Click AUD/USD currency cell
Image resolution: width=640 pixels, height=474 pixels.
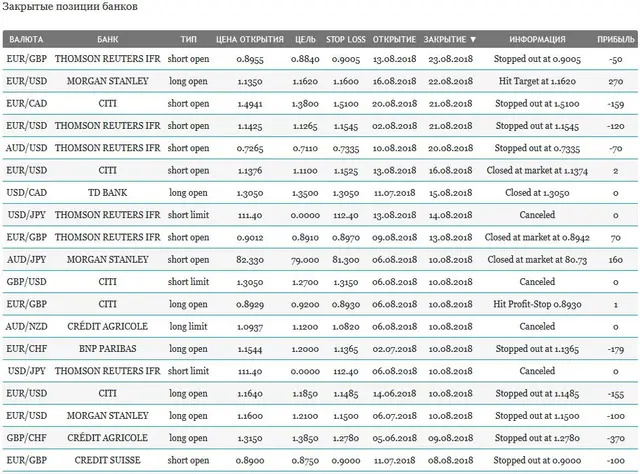click(x=27, y=148)
